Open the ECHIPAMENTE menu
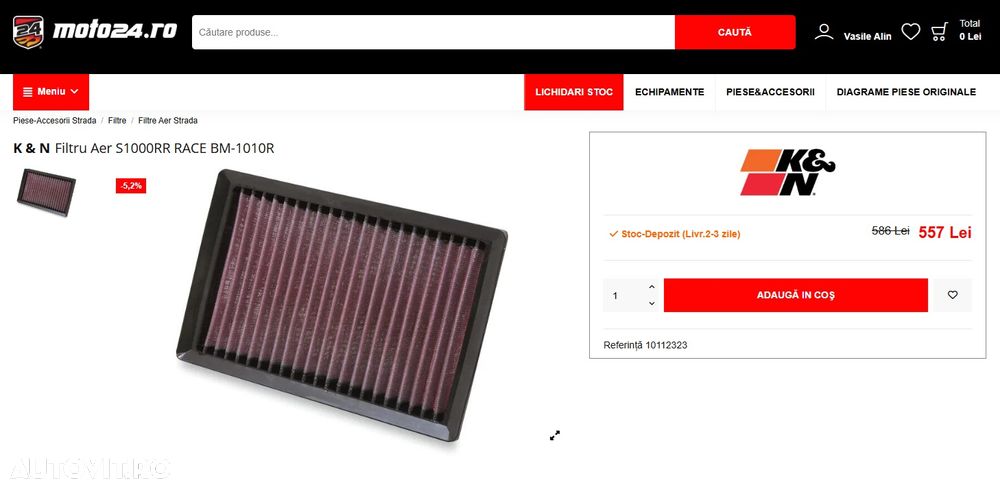The image size is (1000, 489). [670, 92]
